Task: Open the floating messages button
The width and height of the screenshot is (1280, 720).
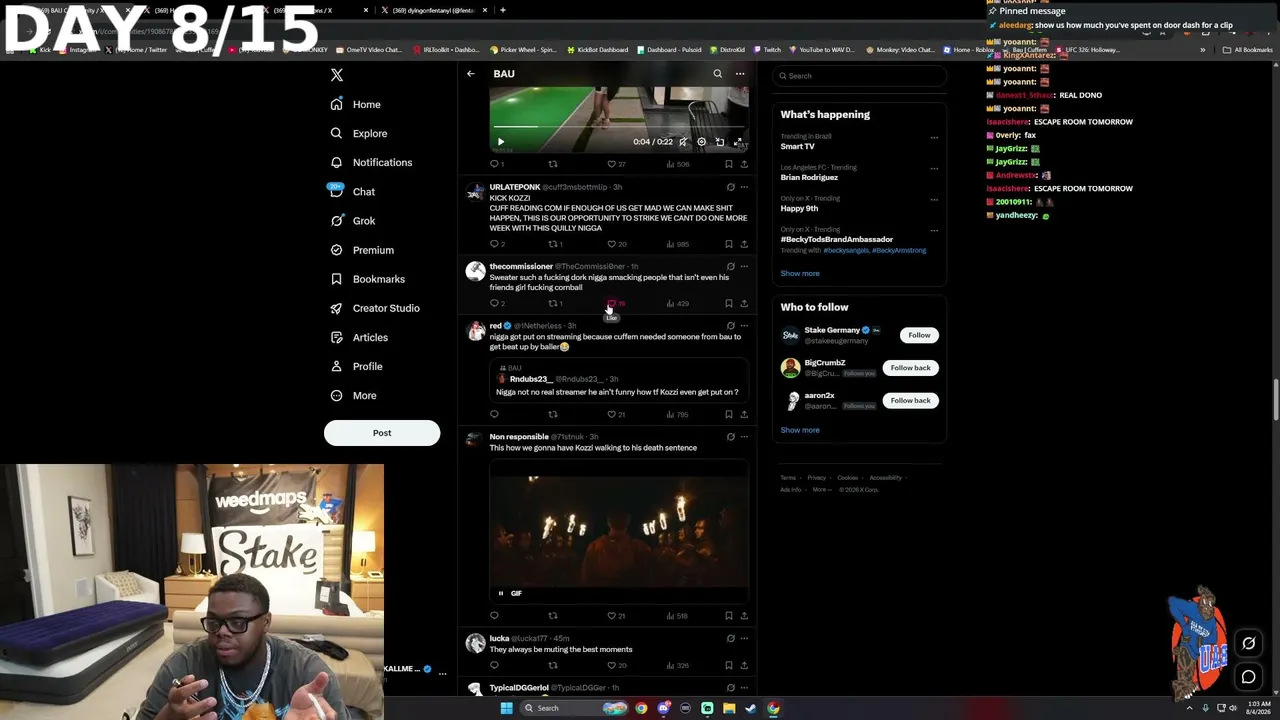Action: point(1248,677)
